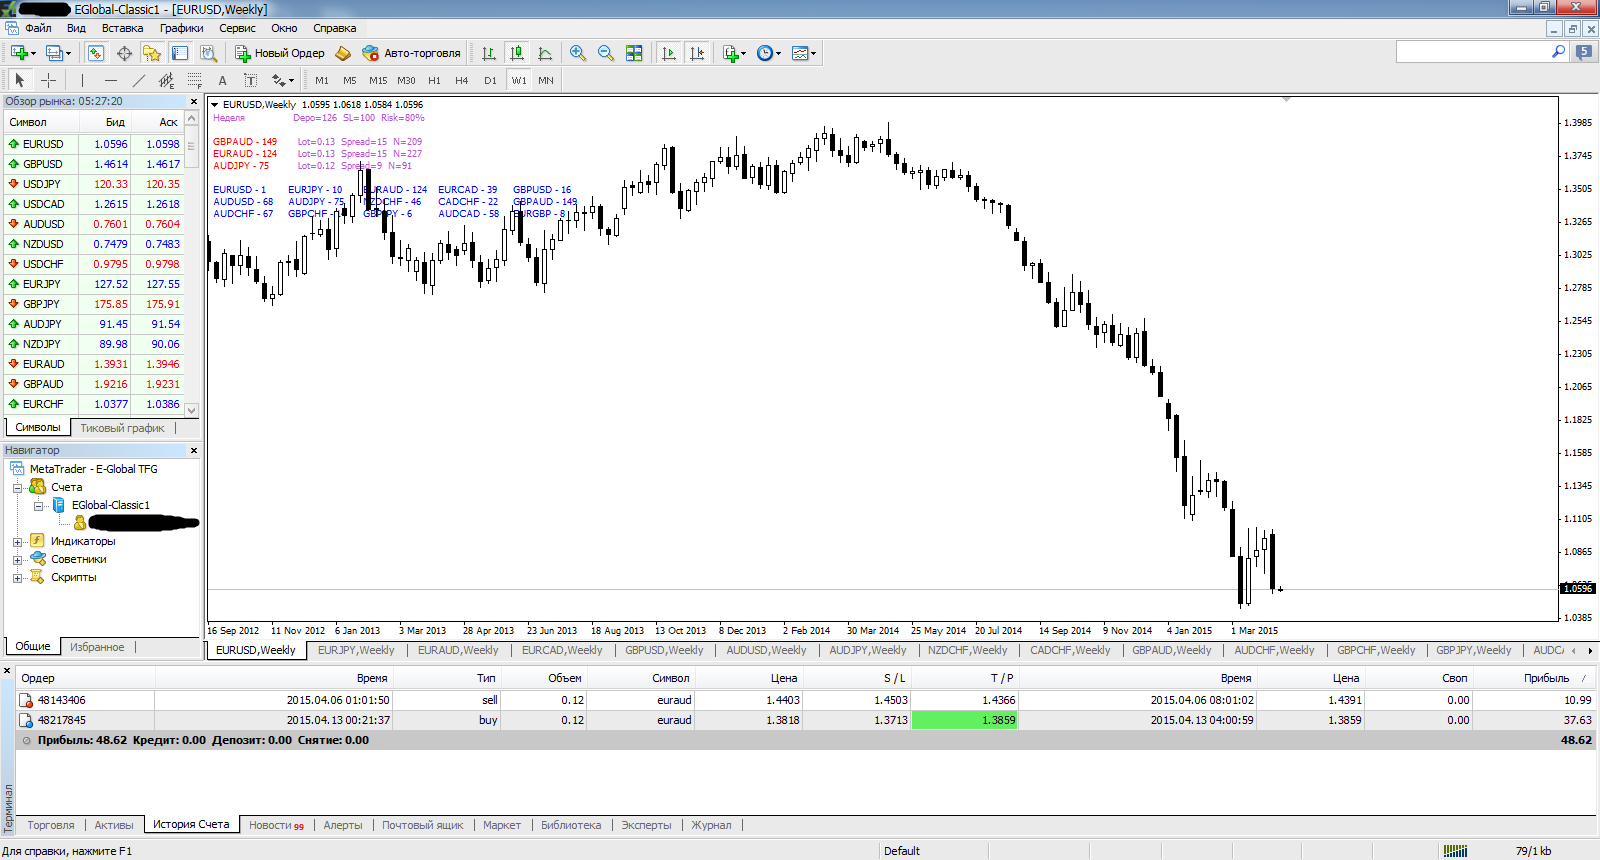Switch to MN monthly timeframe
1600x860 pixels.
click(546, 80)
